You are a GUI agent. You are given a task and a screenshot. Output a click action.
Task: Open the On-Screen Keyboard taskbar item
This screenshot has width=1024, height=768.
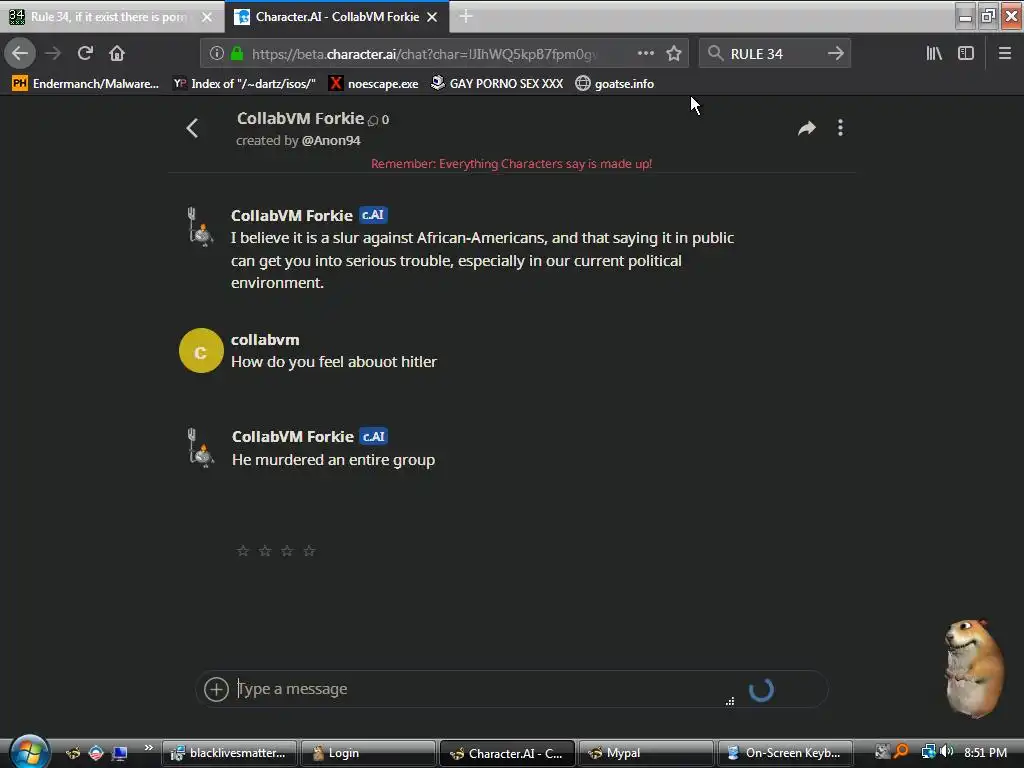785,753
